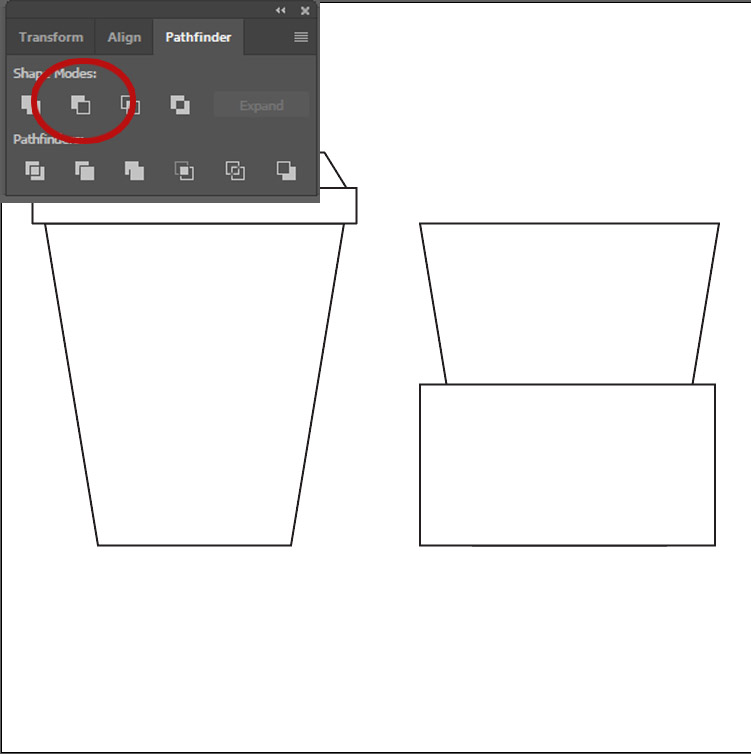Select the Outline pathfinder icon
Screen dimensions: 751x754
coord(235,171)
